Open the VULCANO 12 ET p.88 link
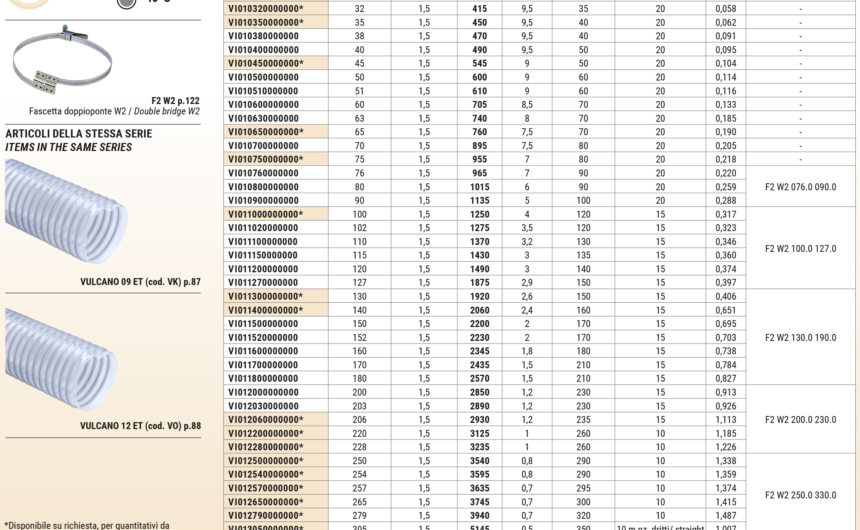This screenshot has width=860, height=530. coord(140,426)
